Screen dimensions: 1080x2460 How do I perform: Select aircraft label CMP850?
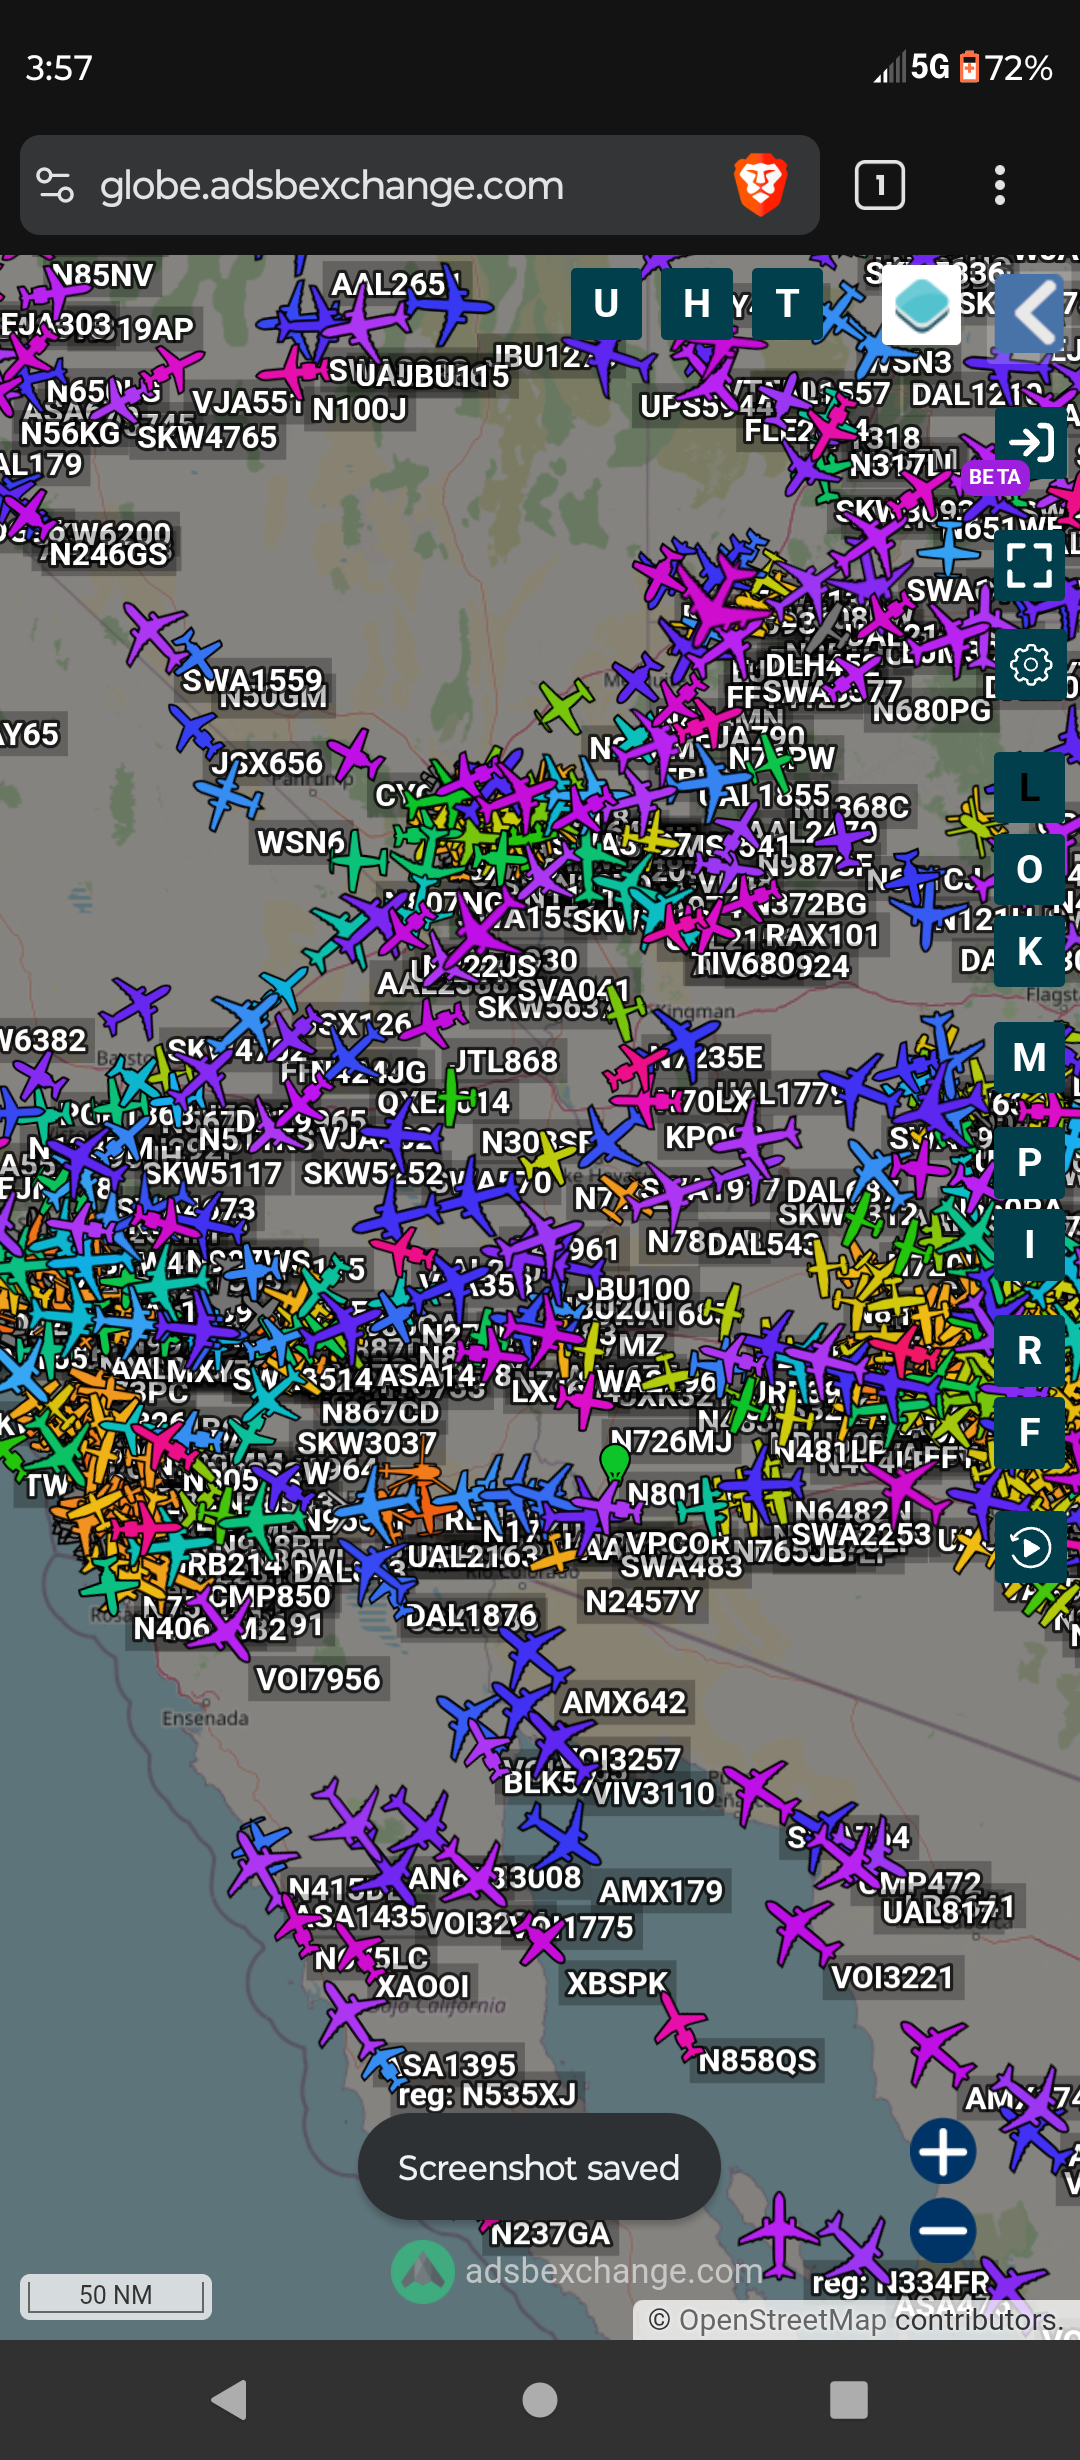coord(270,1596)
